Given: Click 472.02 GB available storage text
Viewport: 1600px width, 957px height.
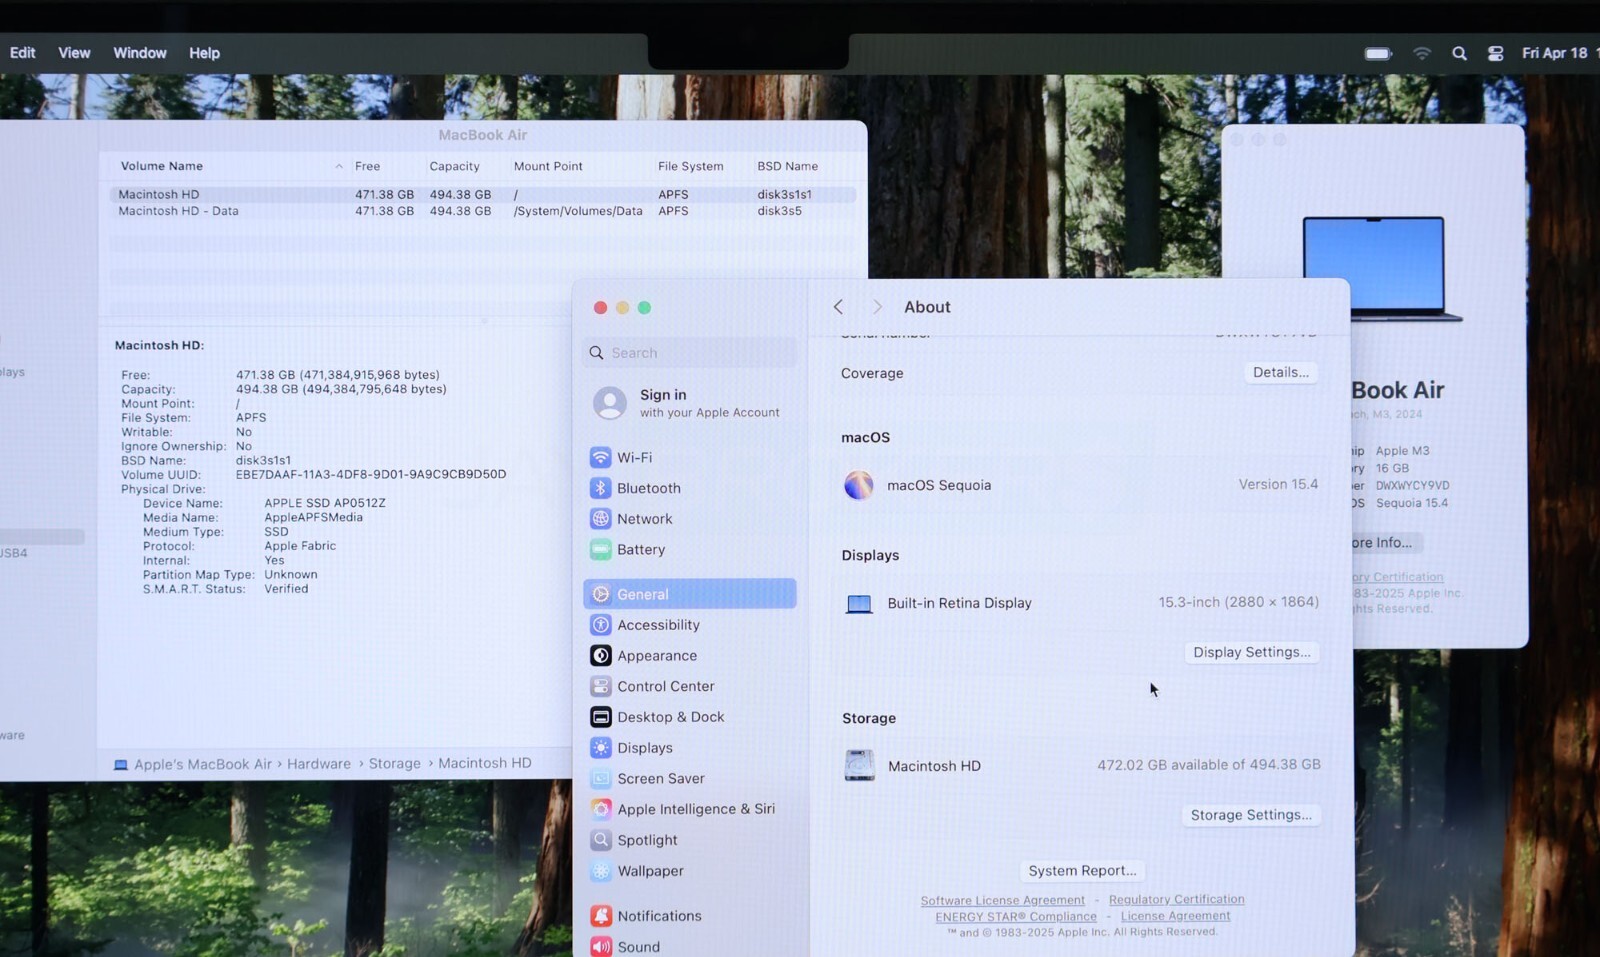Looking at the screenshot, I should click(1208, 765).
